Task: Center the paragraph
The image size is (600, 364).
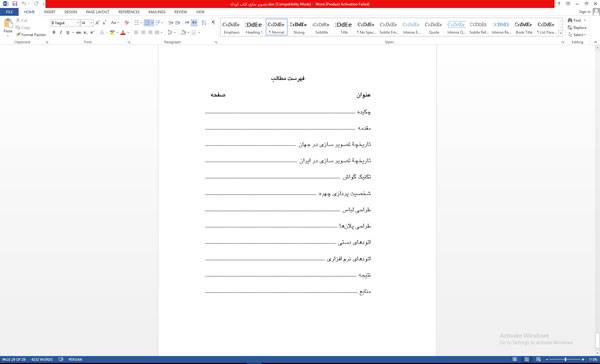Action: tap(143, 33)
